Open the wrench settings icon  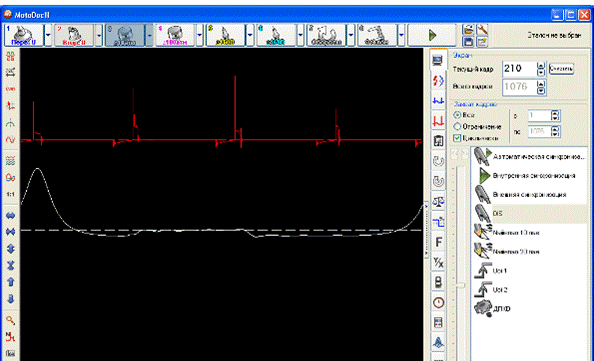tap(482, 29)
